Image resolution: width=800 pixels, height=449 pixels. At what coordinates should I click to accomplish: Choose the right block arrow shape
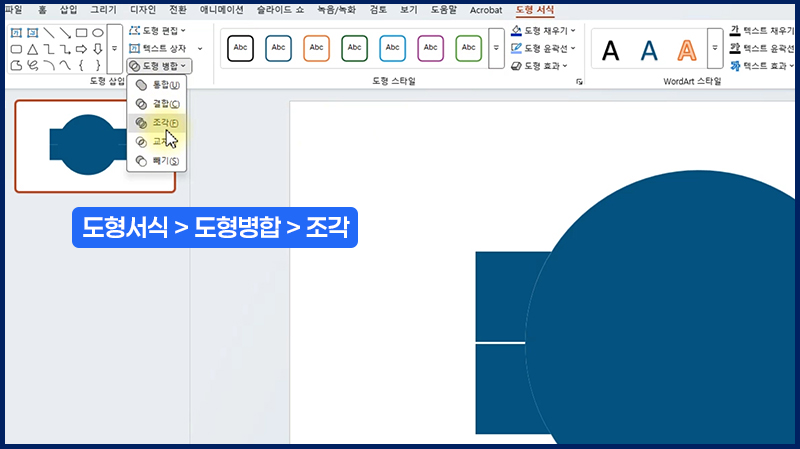pos(82,49)
